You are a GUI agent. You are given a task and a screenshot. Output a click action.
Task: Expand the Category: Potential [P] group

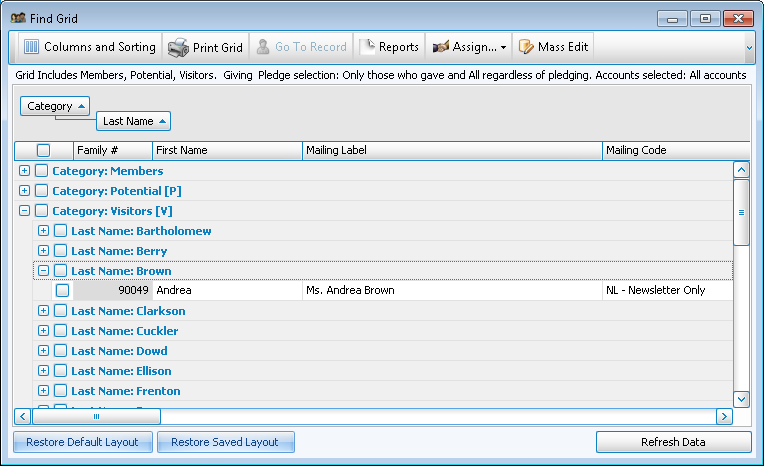click(x=24, y=191)
